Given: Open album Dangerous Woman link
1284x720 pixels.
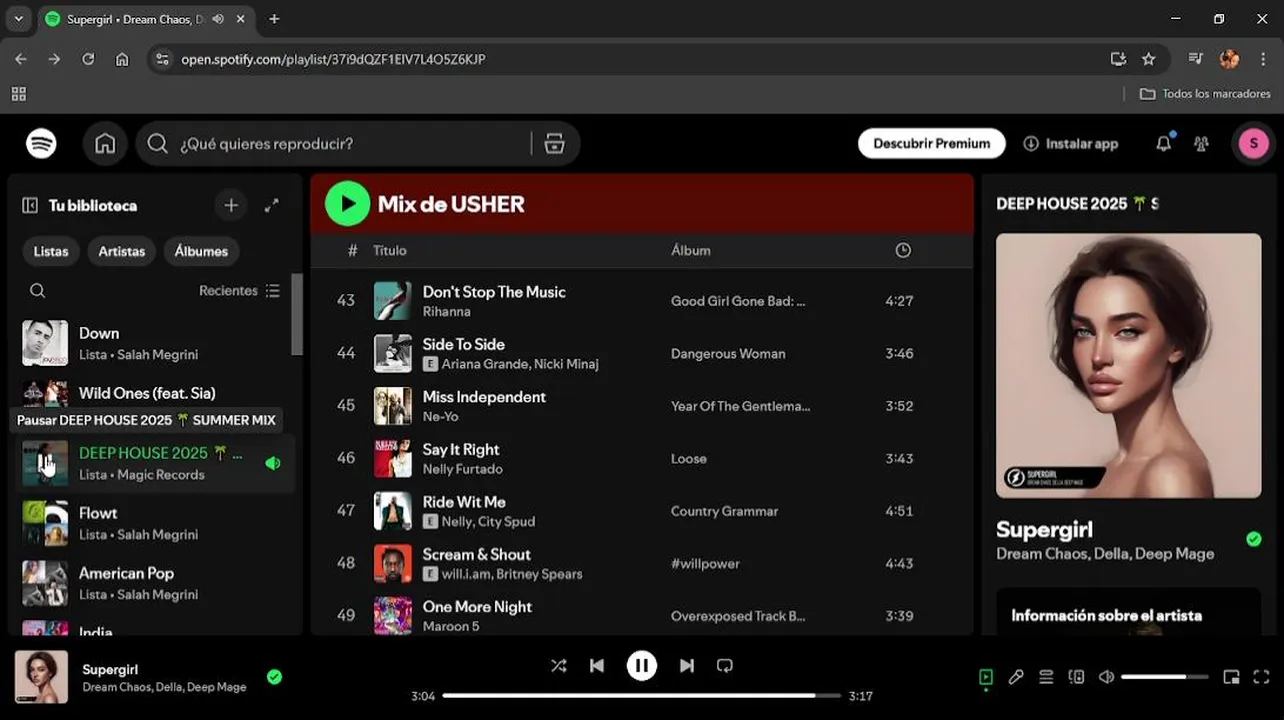Looking at the screenshot, I should click(x=728, y=354).
